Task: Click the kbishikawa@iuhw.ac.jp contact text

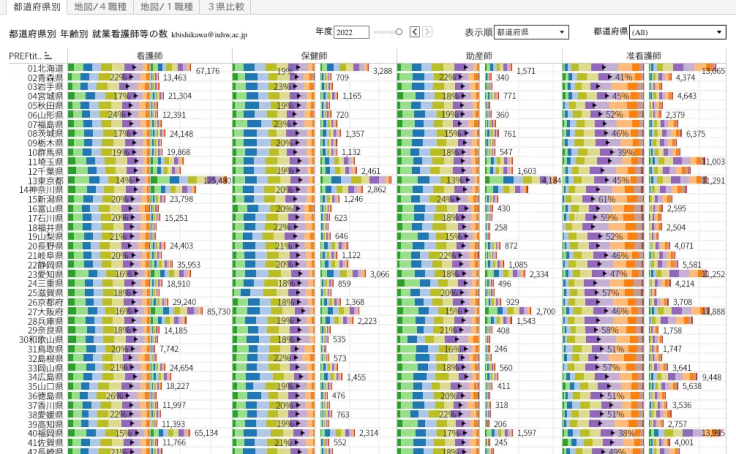Action: coord(209,35)
